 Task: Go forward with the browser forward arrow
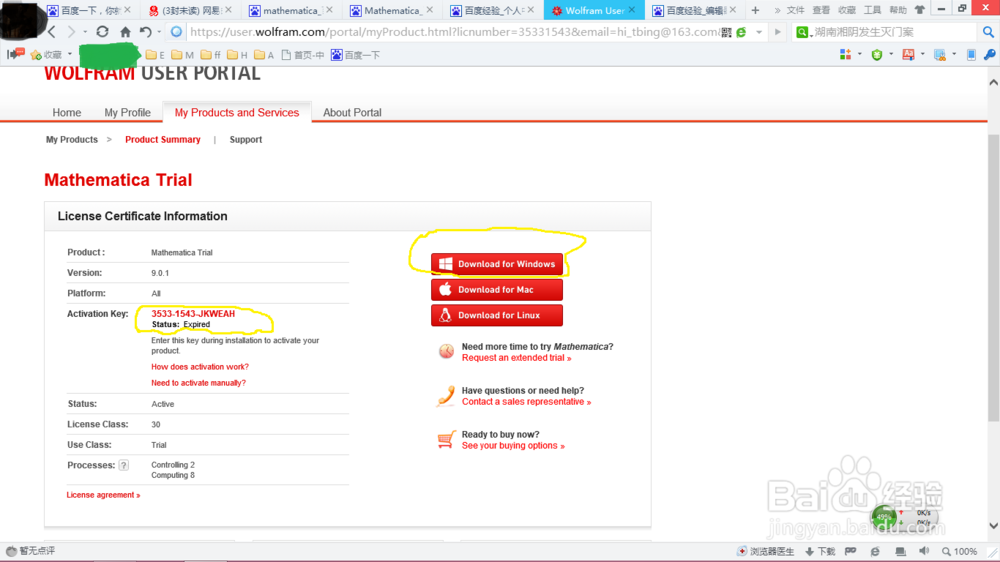[71, 31]
